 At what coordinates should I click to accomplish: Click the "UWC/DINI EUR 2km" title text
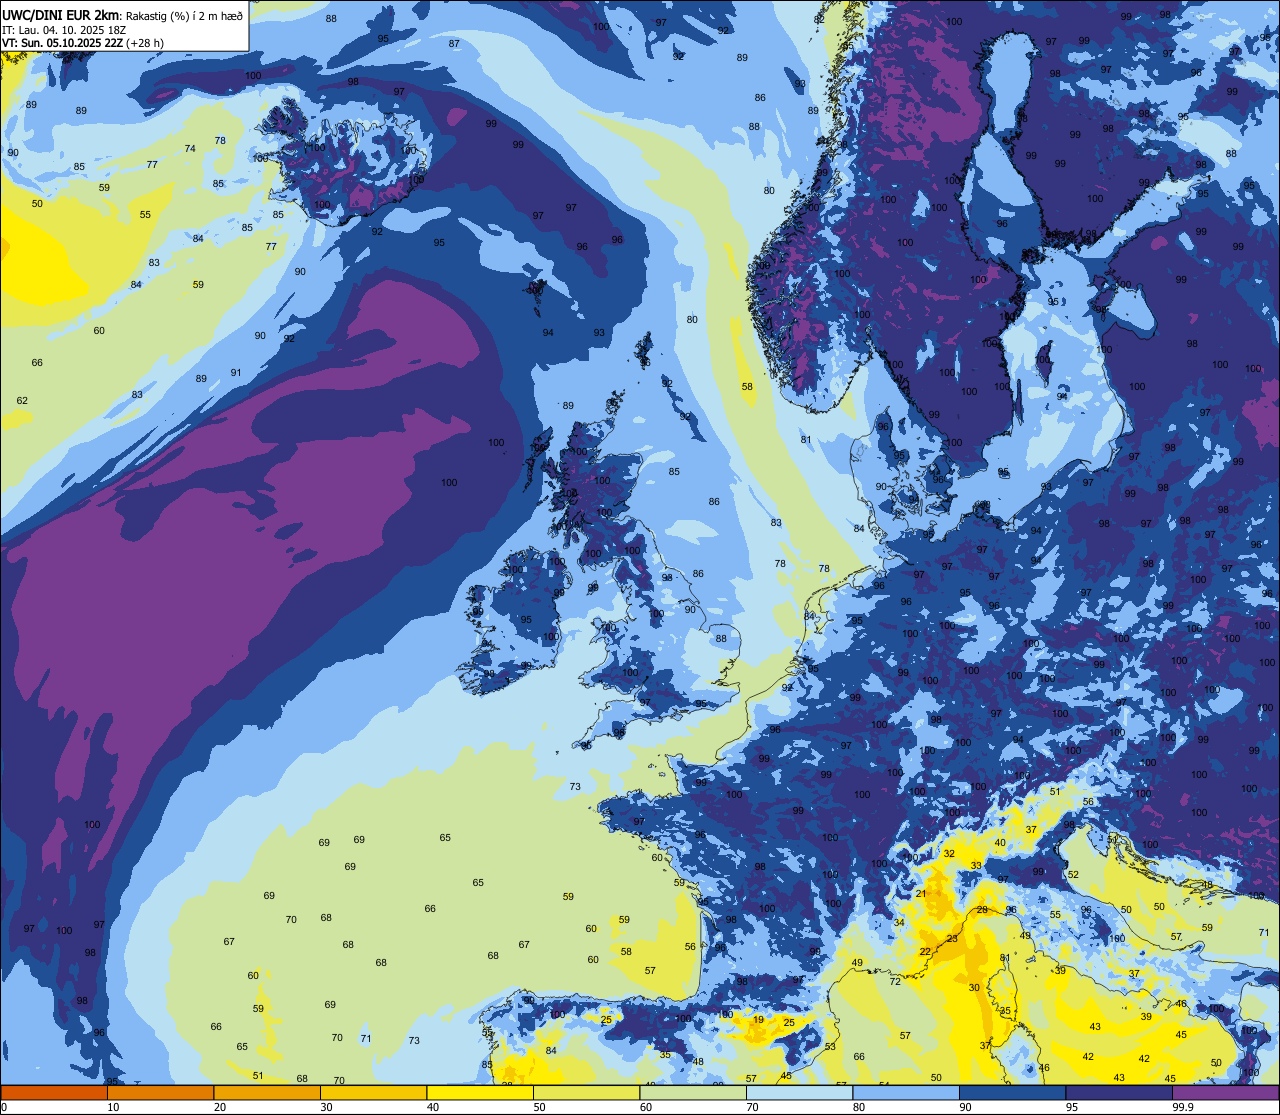(61, 14)
